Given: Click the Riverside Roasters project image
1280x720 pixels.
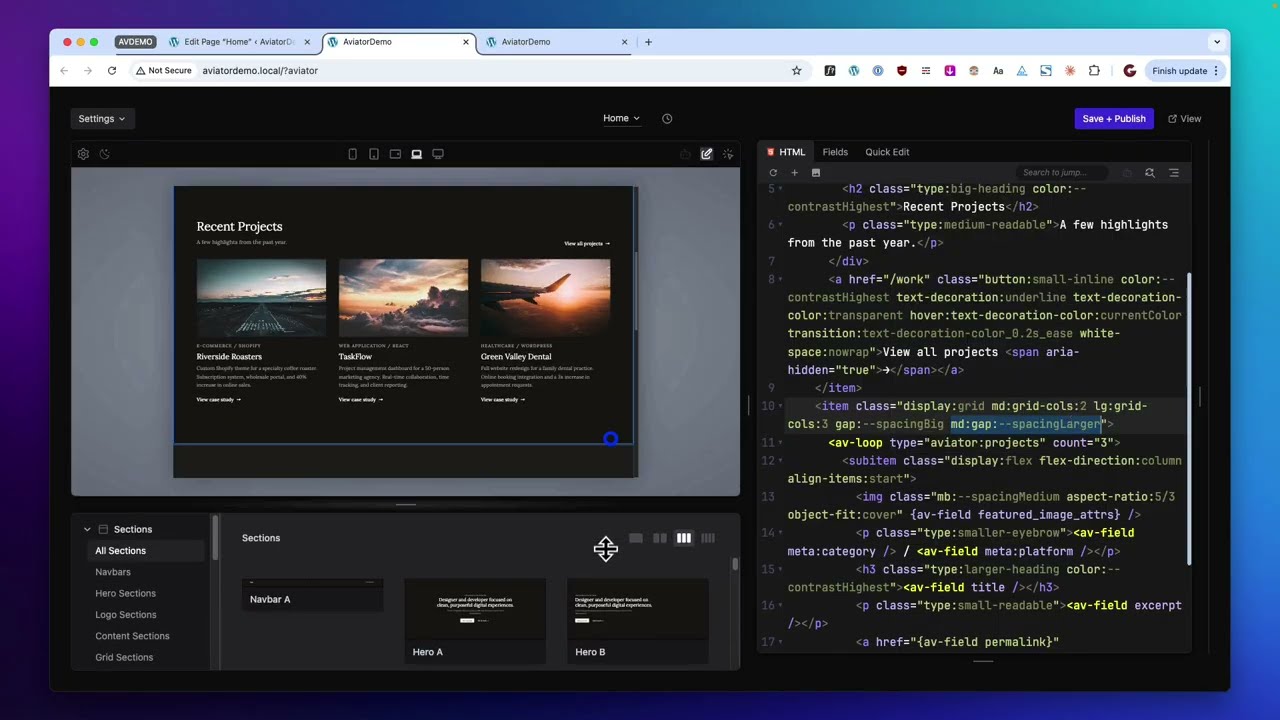Looking at the screenshot, I should [261, 297].
